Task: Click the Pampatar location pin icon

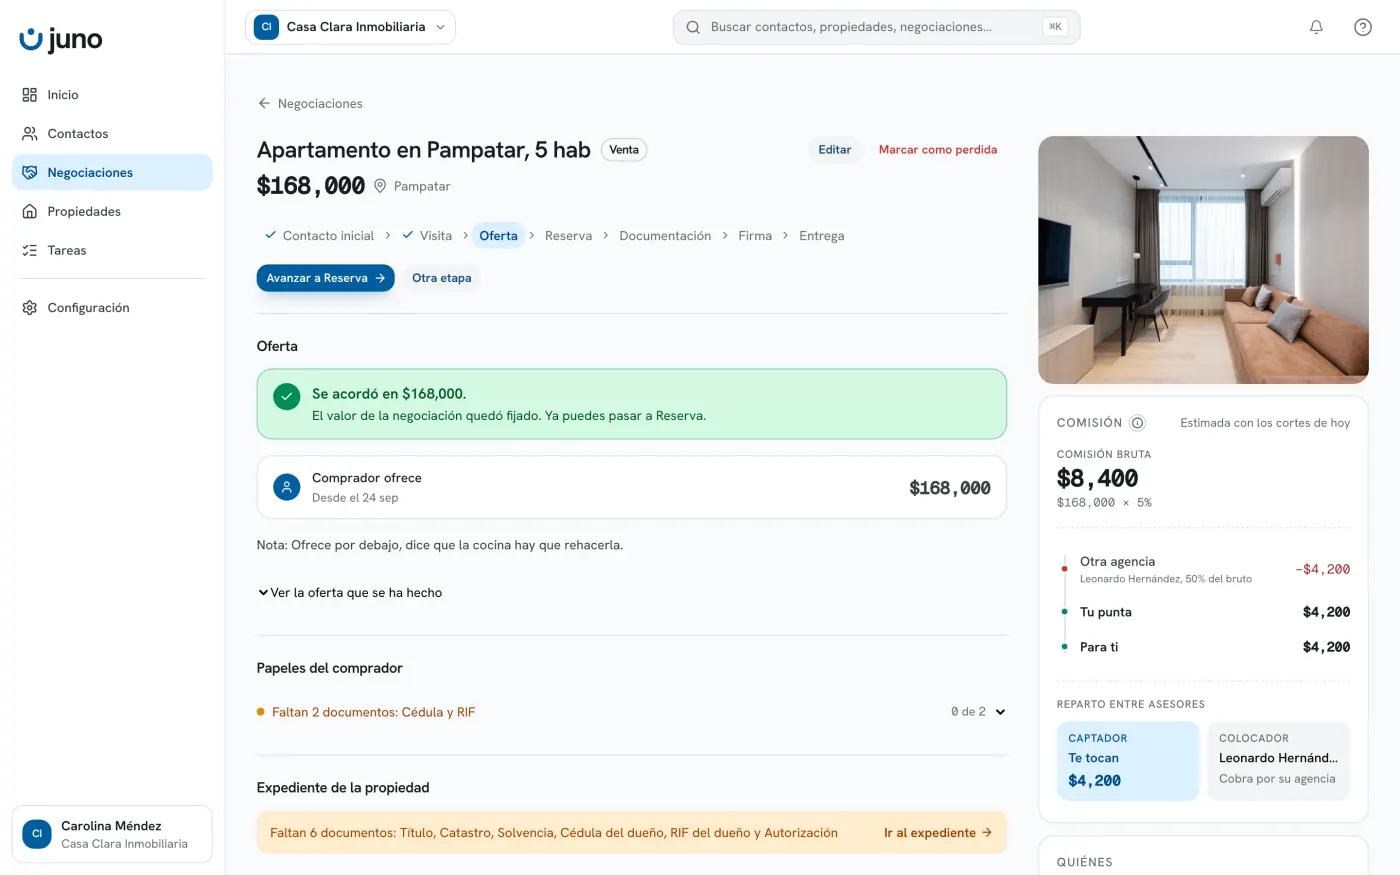Action: click(x=380, y=186)
